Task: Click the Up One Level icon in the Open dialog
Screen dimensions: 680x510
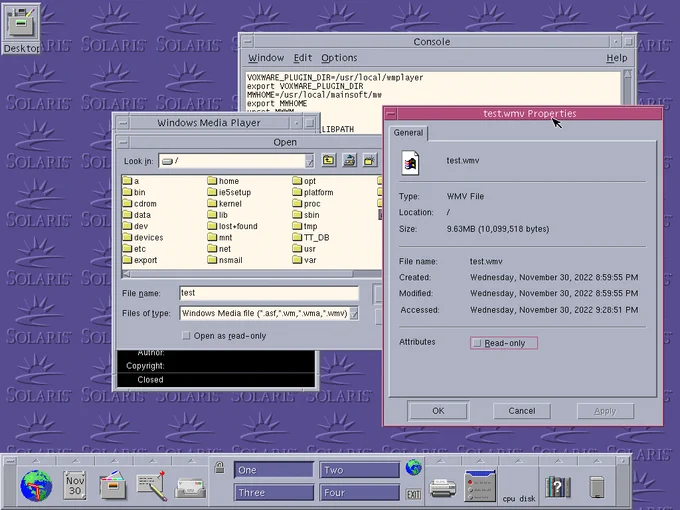Action: point(329,160)
